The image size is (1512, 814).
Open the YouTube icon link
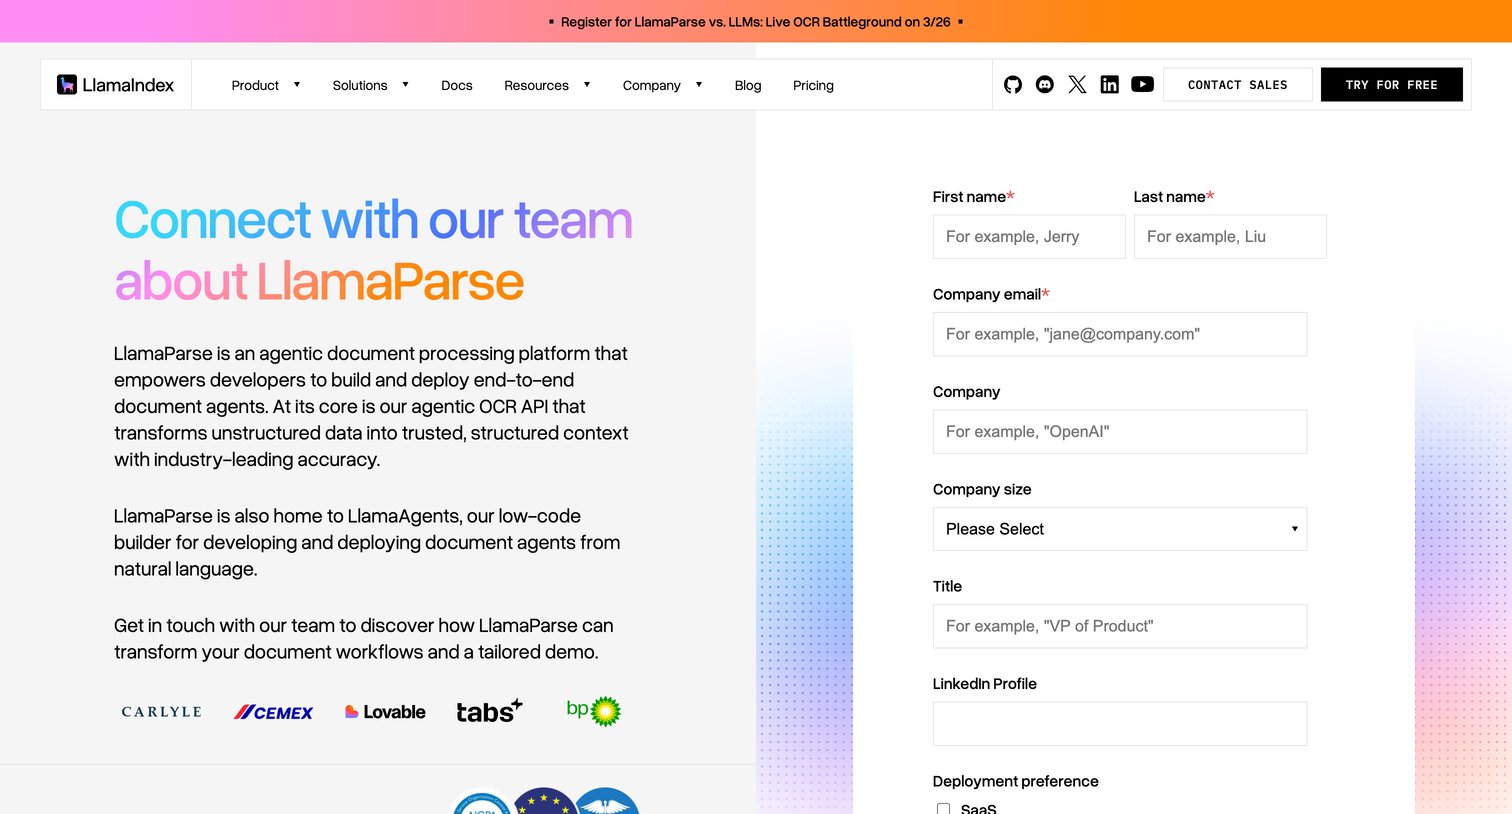click(x=1142, y=85)
